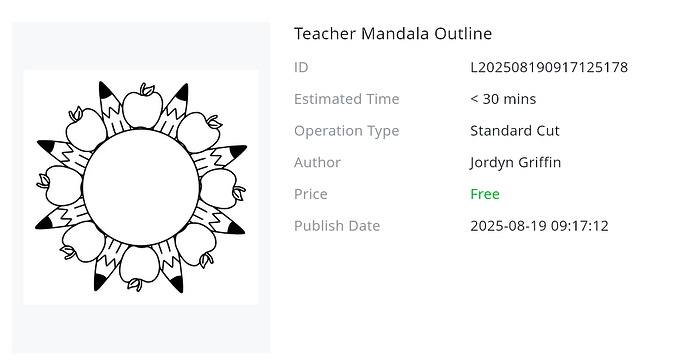The height and width of the screenshot is (361, 690).
Task: Click the ID field label
Action: click(x=301, y=67)
